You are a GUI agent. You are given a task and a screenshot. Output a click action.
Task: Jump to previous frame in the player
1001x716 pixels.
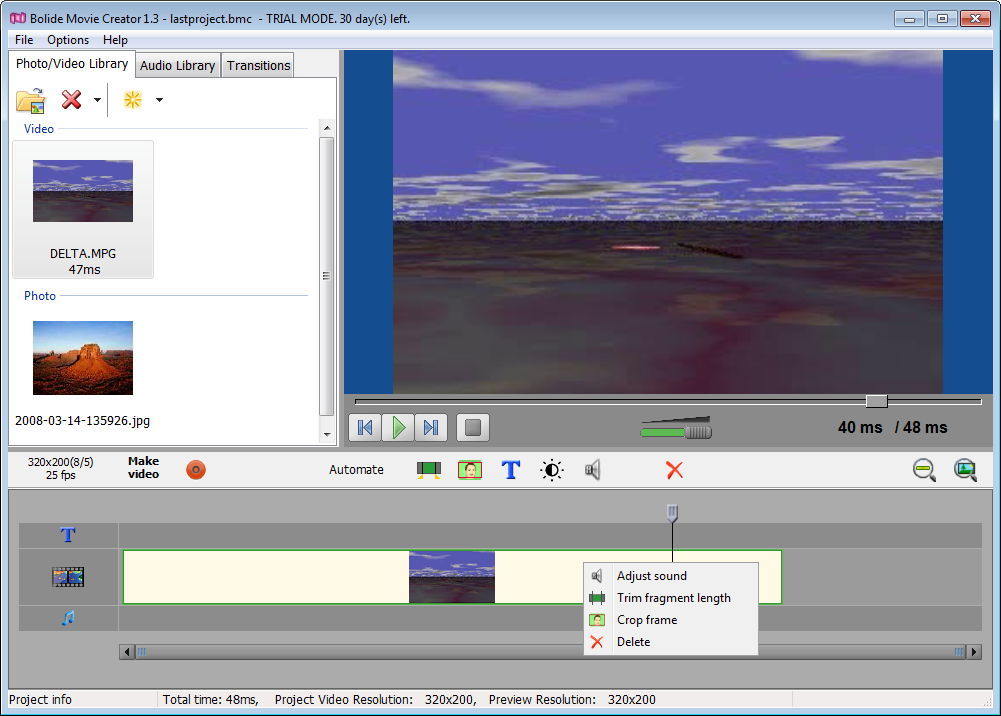click(x=365, y=428)
